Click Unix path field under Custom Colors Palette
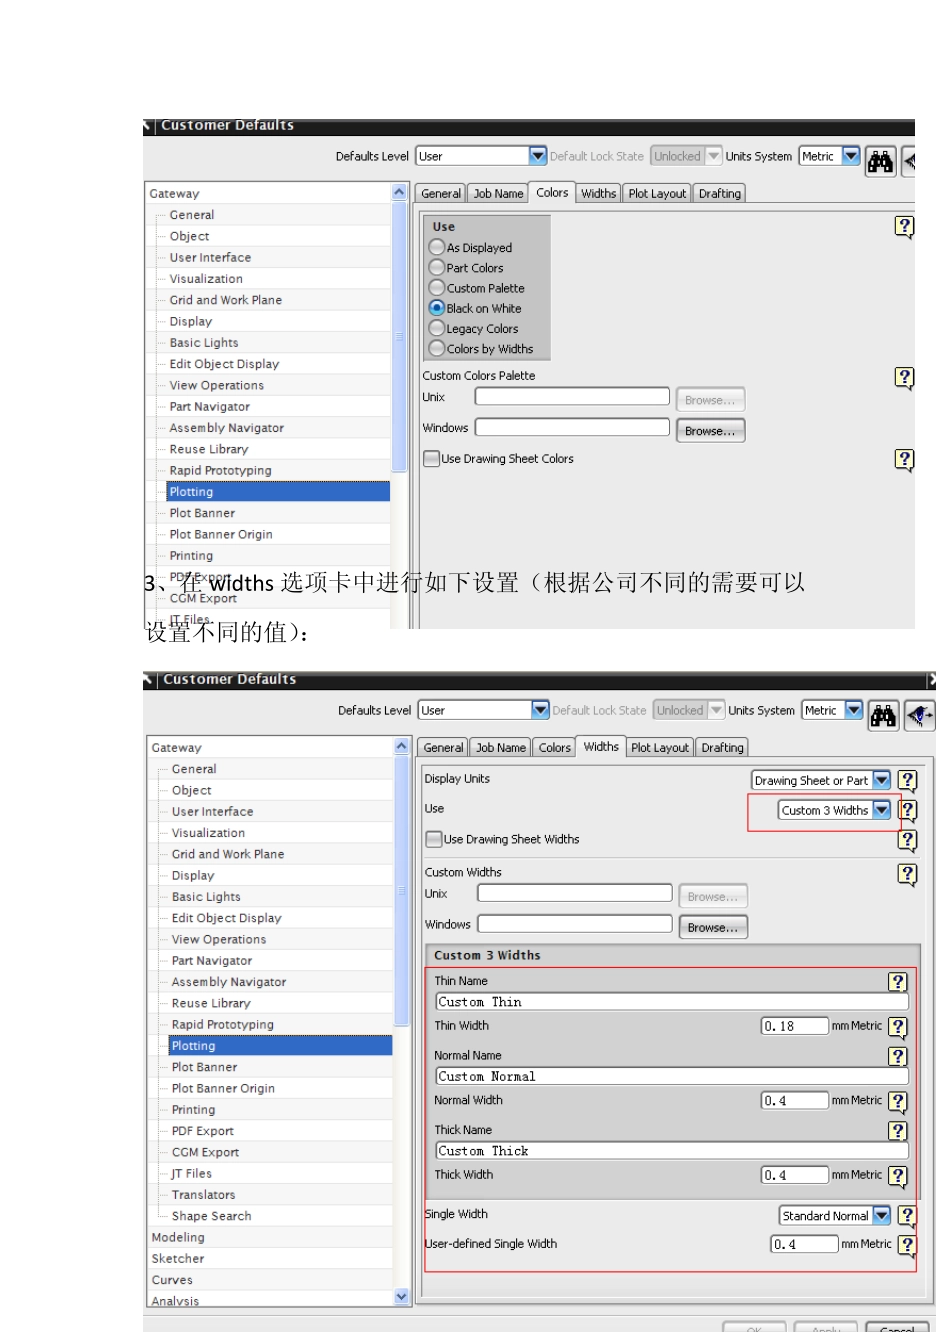Image resolution: width=950 pixels, height=1344 pixels. [x=572, y=396]
